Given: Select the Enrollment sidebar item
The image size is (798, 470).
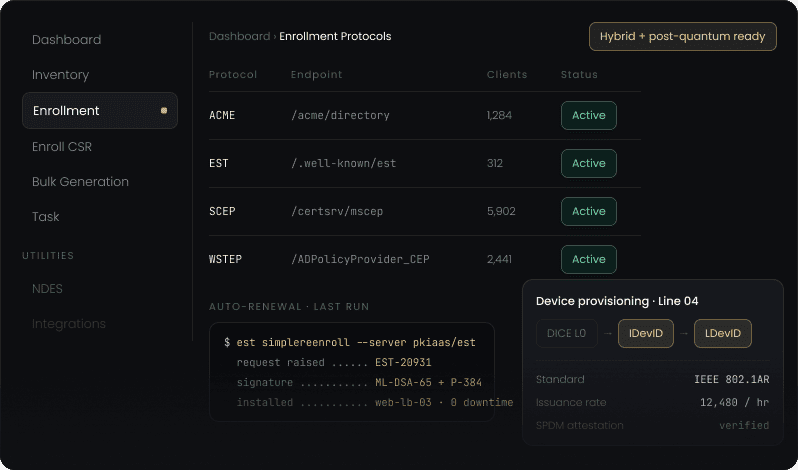Looking at the screenshot, I should [x=100, y=110].
